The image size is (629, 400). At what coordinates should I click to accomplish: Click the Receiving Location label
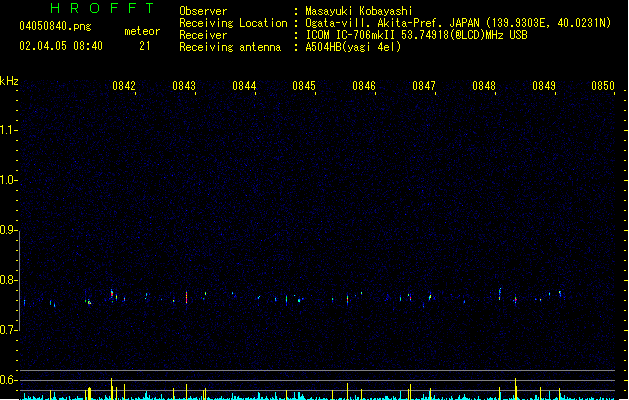(x=233, y=23)
